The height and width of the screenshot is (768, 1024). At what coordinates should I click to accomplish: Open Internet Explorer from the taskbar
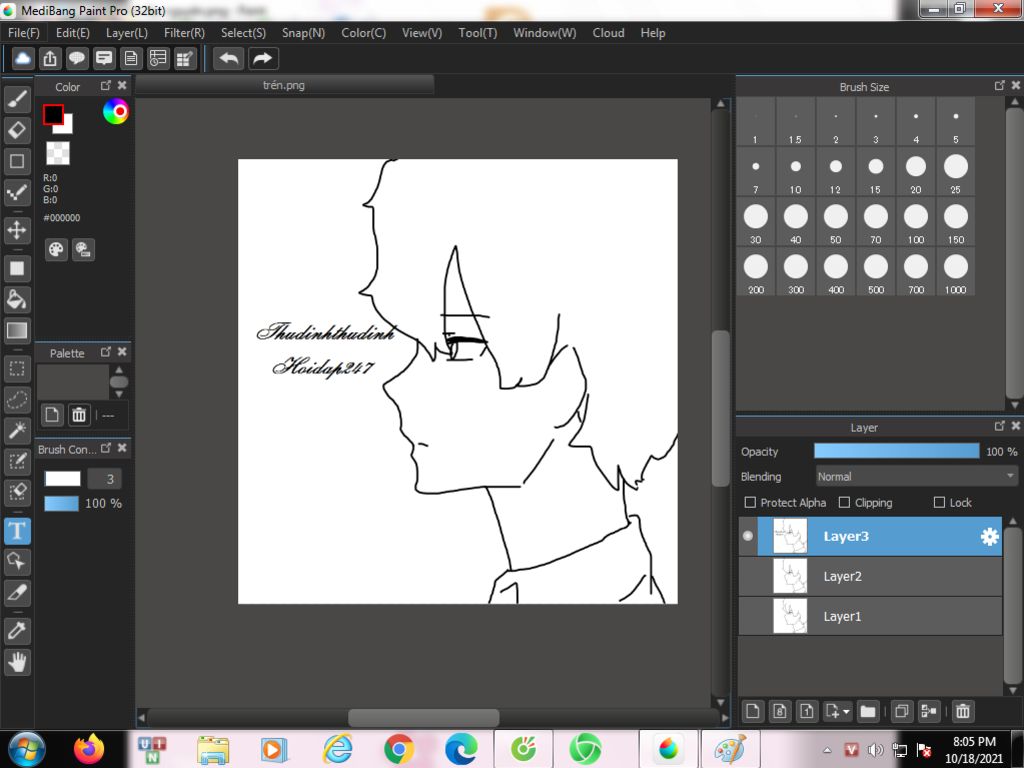[x=338, y=749]
